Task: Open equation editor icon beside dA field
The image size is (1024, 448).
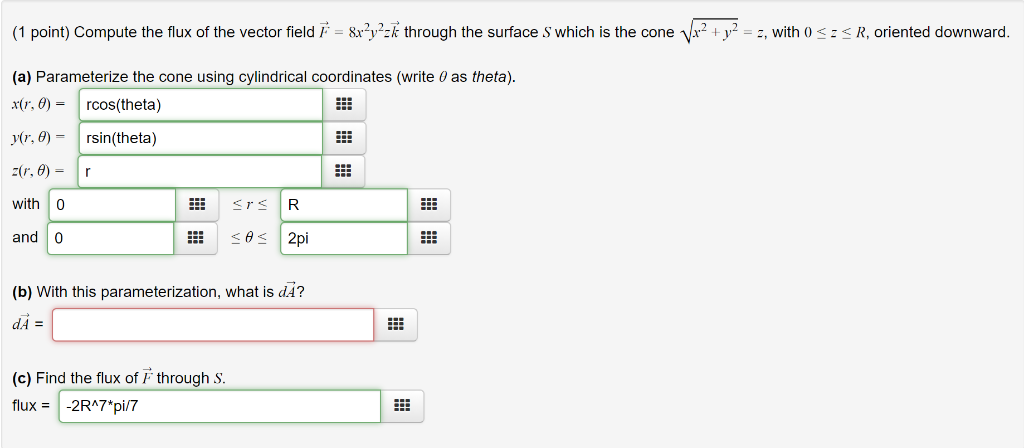Action: click(395, 325)
